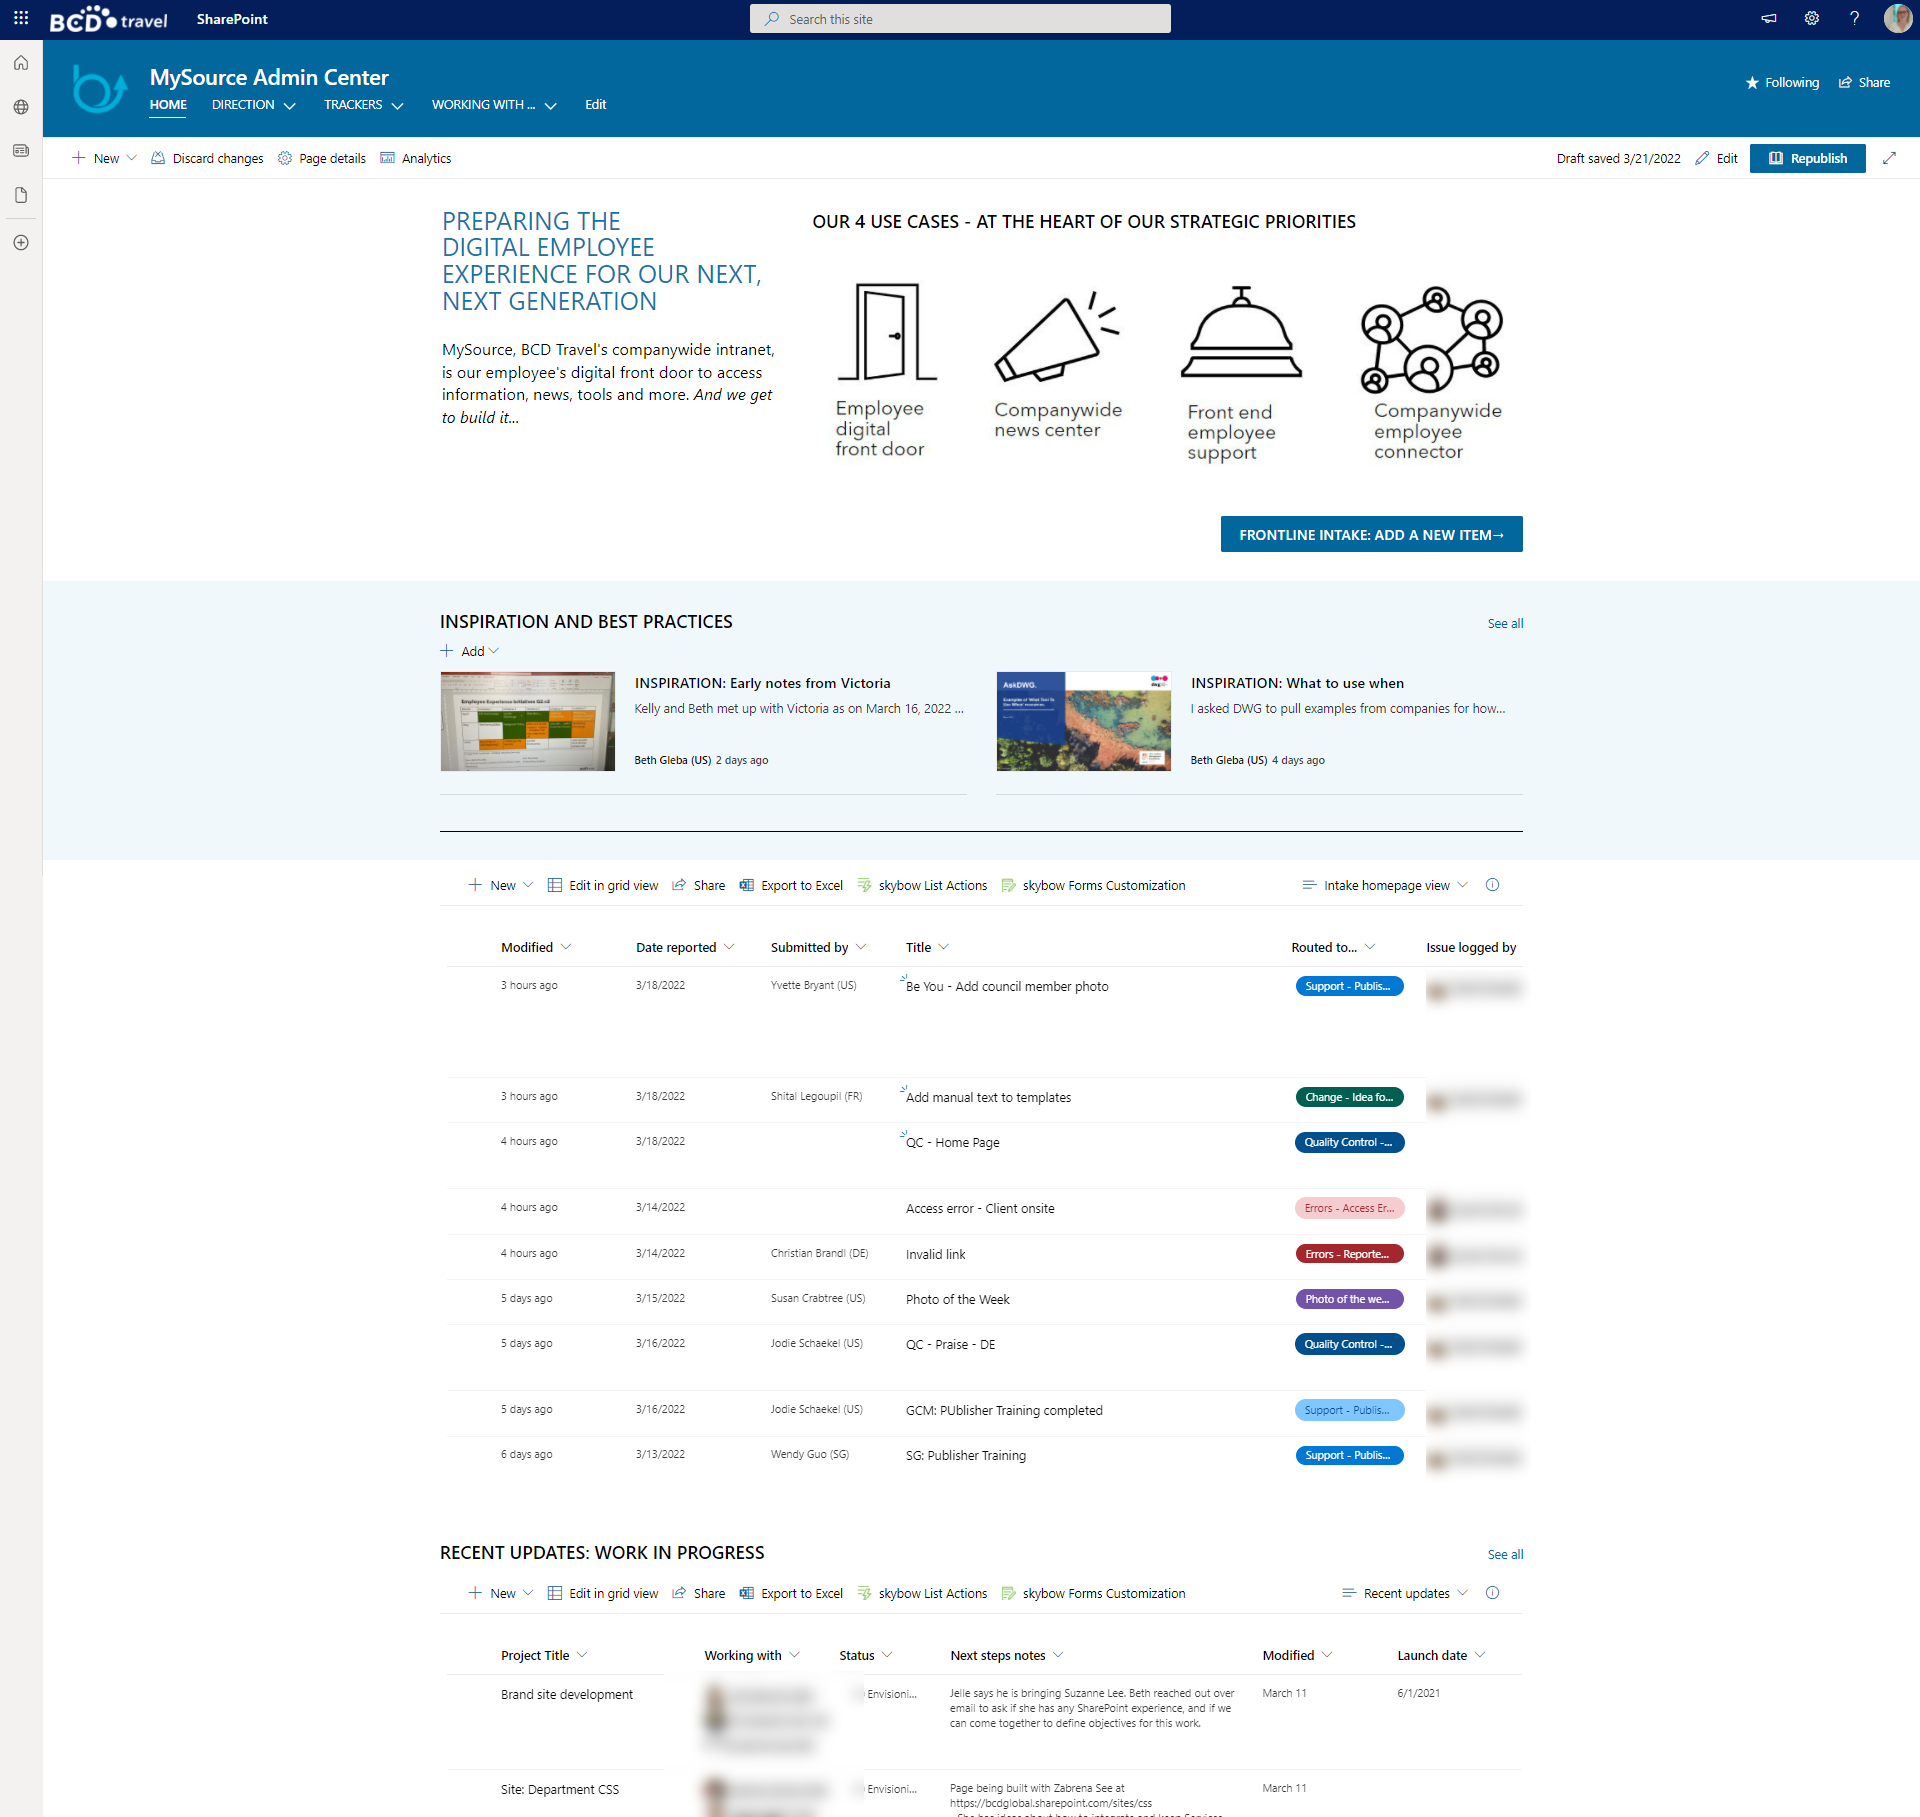
Task: Click the Search this site input field
Action: point(960,19)
